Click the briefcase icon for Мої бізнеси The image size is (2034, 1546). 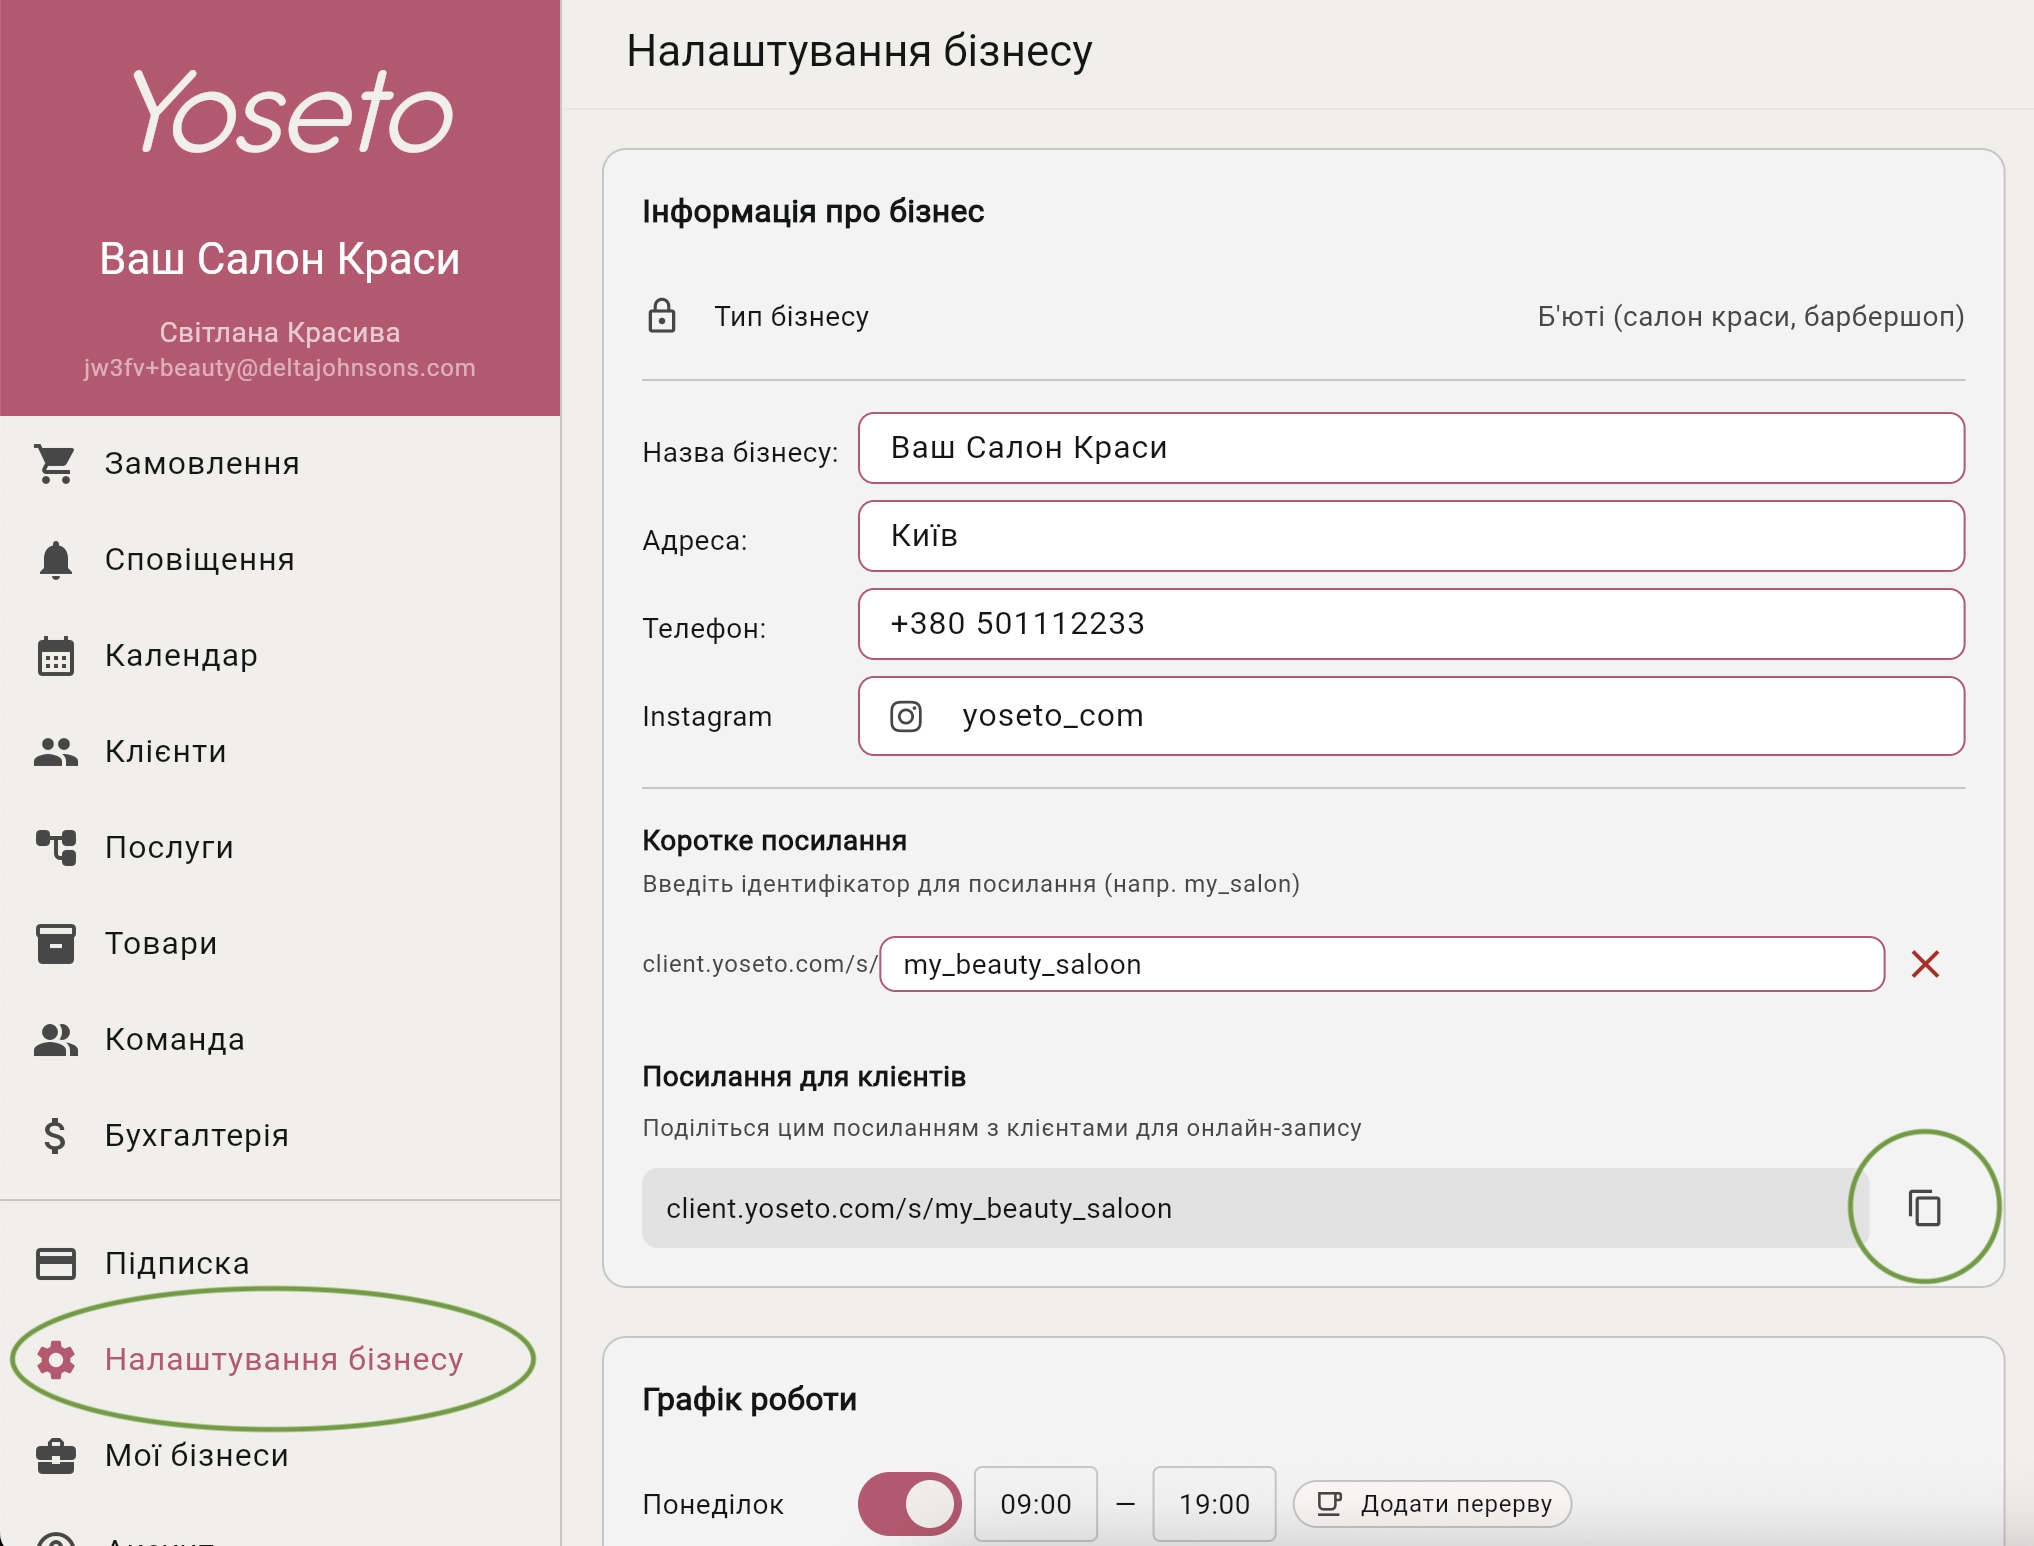(x=55, y=1456)
